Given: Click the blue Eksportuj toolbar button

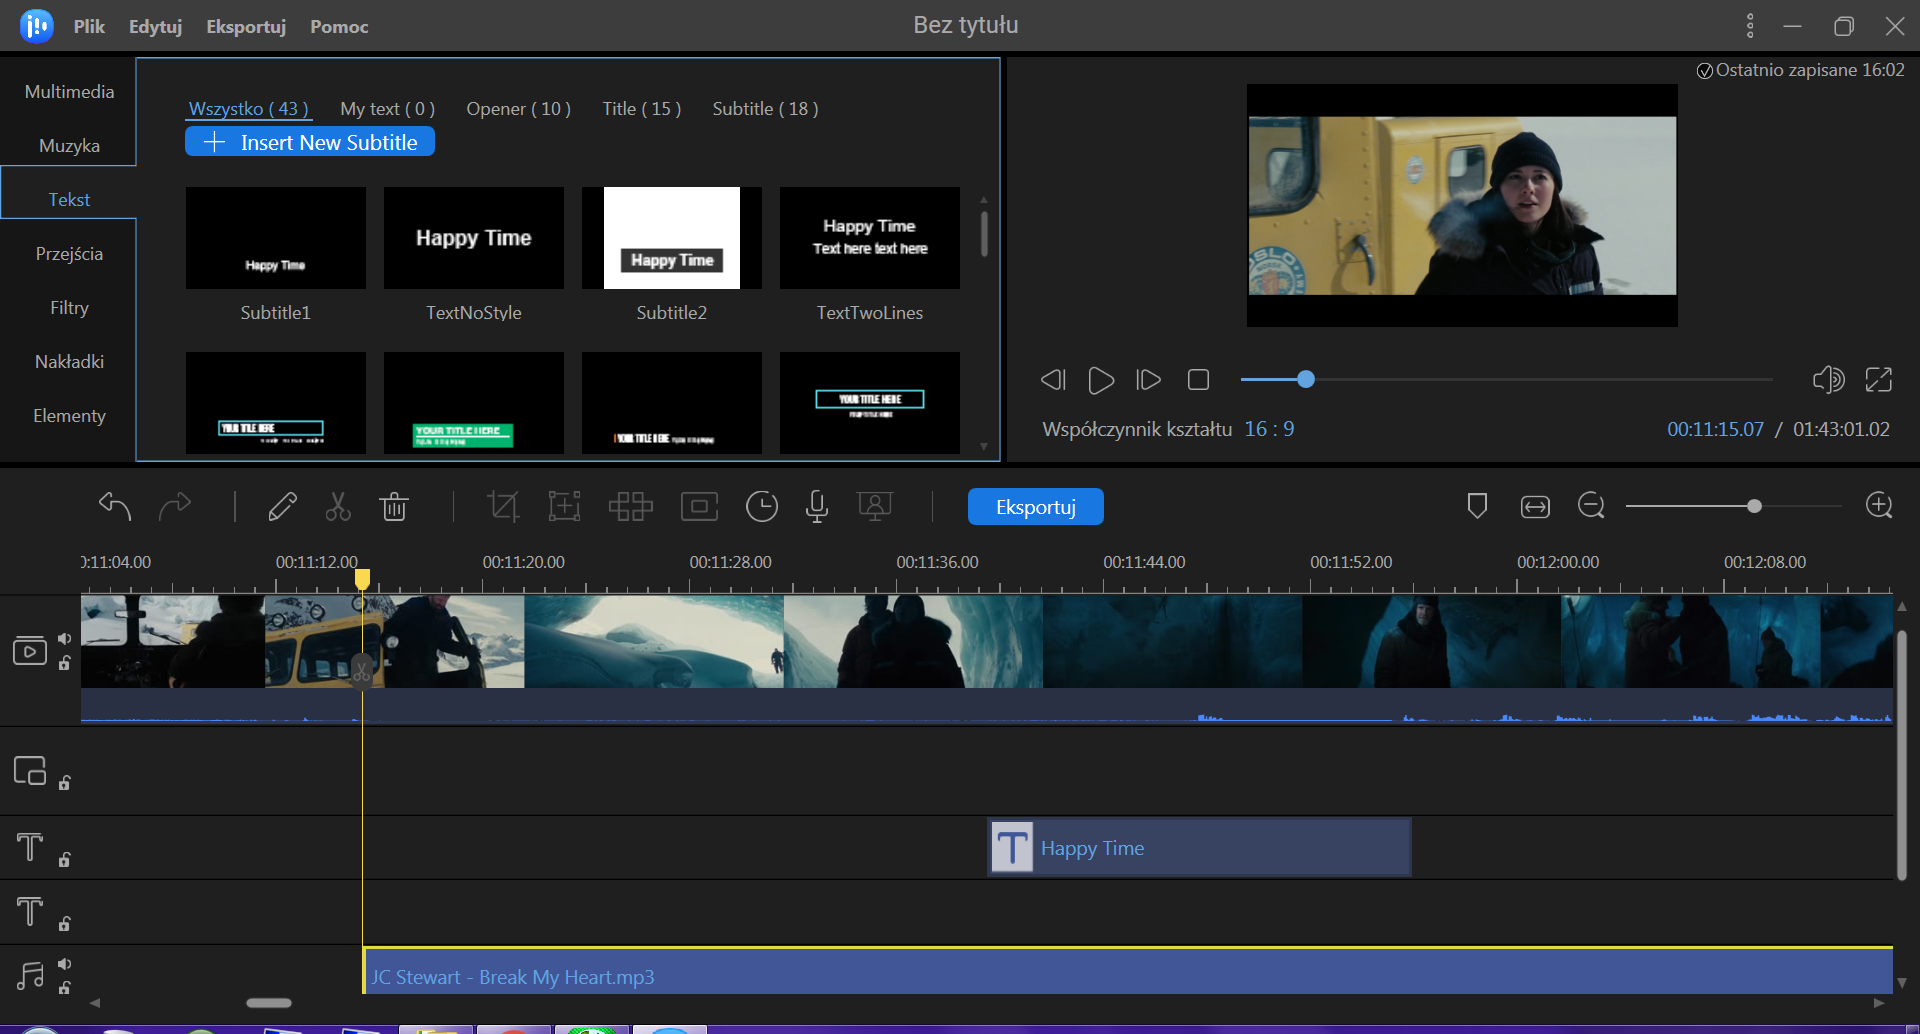Looking at the screenshot, I should [1036, 507].
